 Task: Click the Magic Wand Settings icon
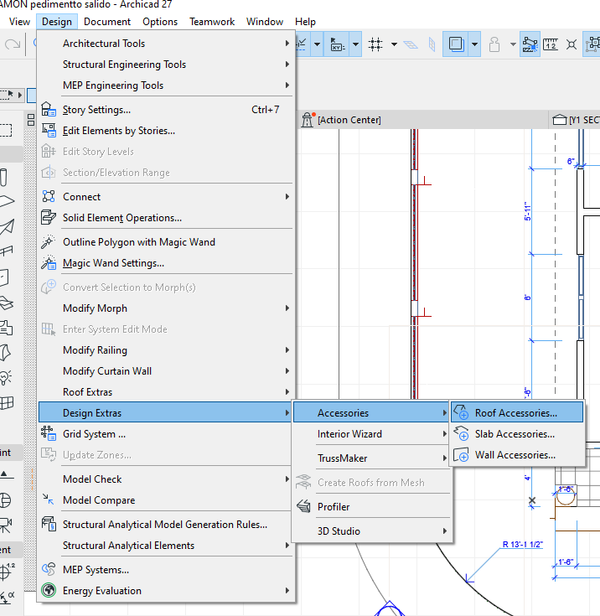(x=48, y=263)
